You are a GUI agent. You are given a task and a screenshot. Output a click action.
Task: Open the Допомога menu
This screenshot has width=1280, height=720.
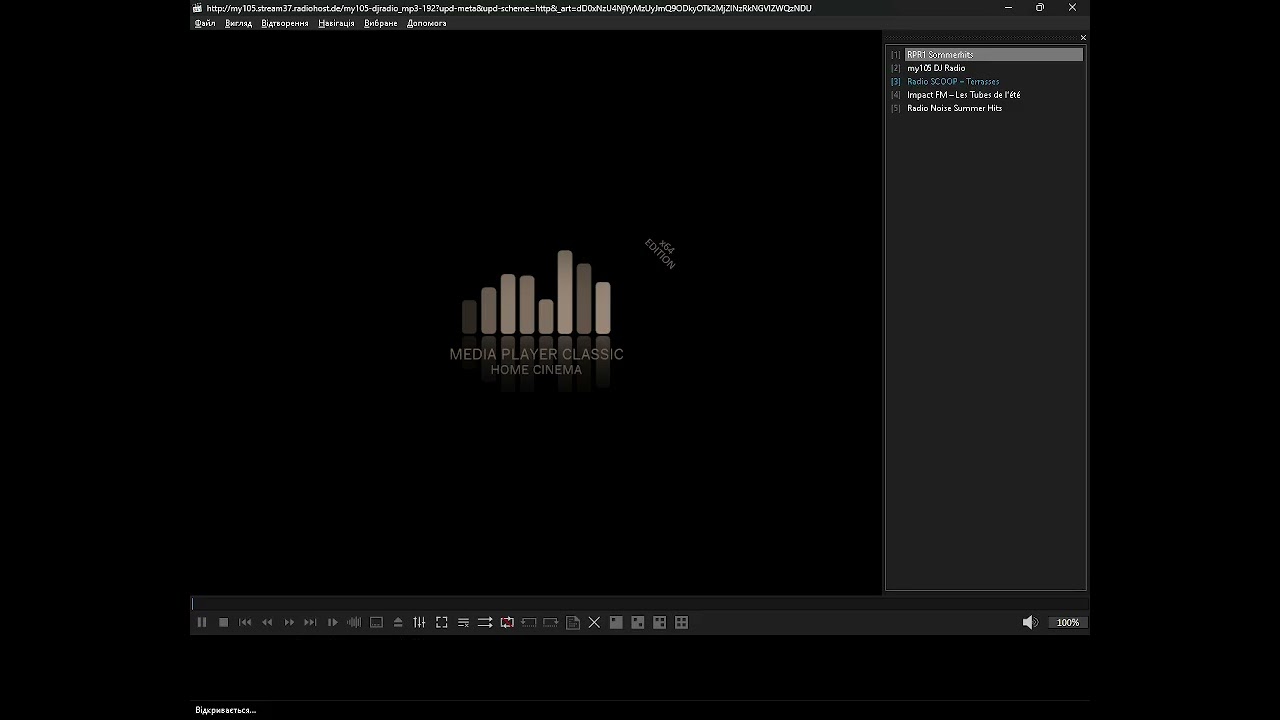[427, 23]
